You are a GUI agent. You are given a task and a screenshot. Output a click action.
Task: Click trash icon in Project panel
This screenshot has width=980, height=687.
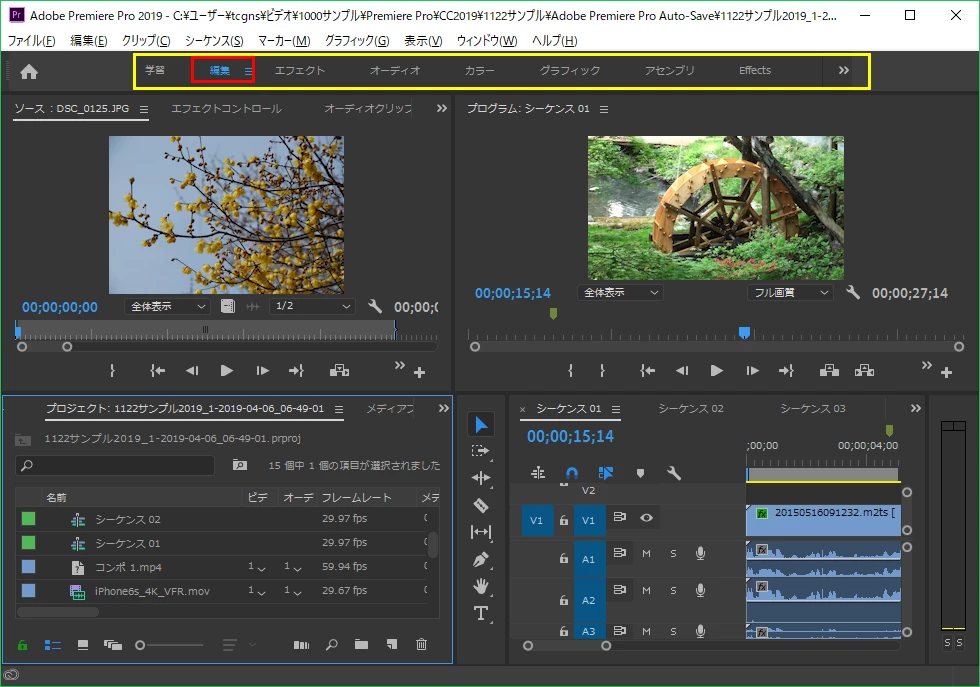421,645
